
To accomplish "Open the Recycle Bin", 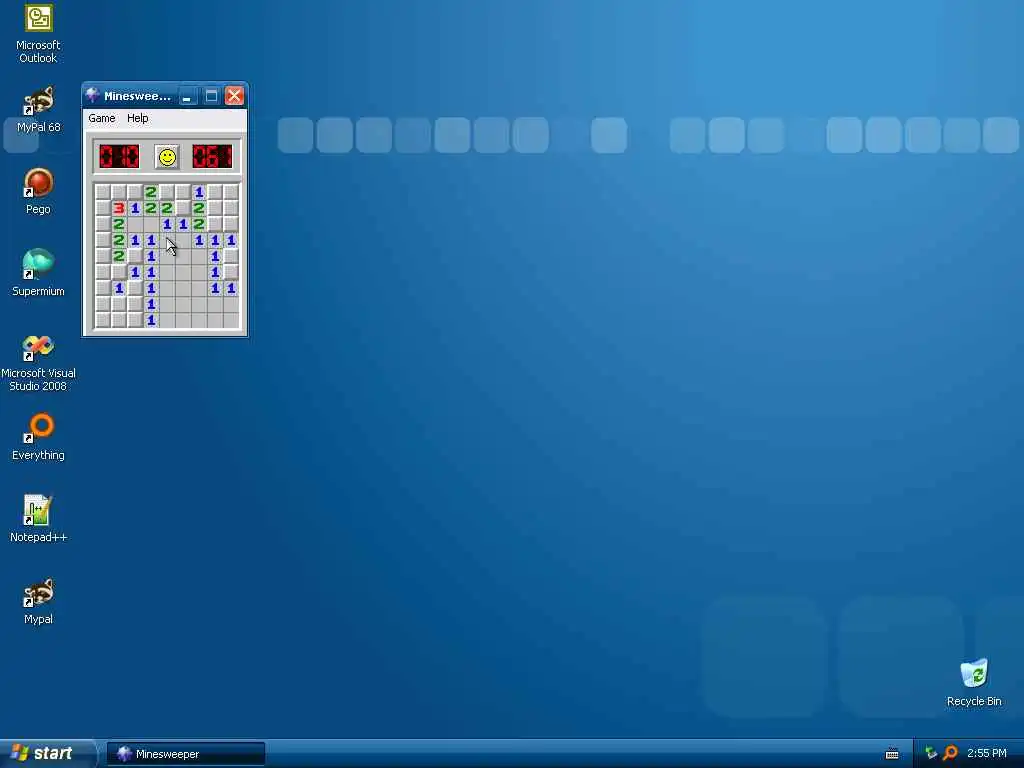I will point(974,683).
